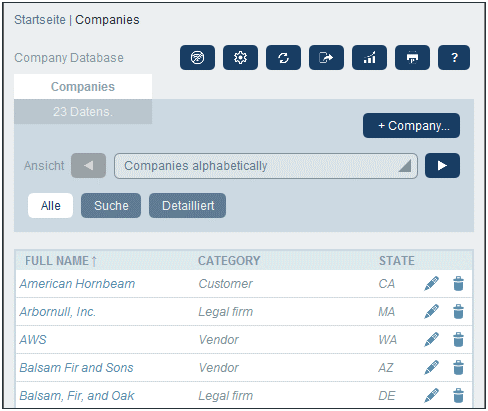
Task: Open the Companies alphabetically view dropdown
Action: point(266,166)
